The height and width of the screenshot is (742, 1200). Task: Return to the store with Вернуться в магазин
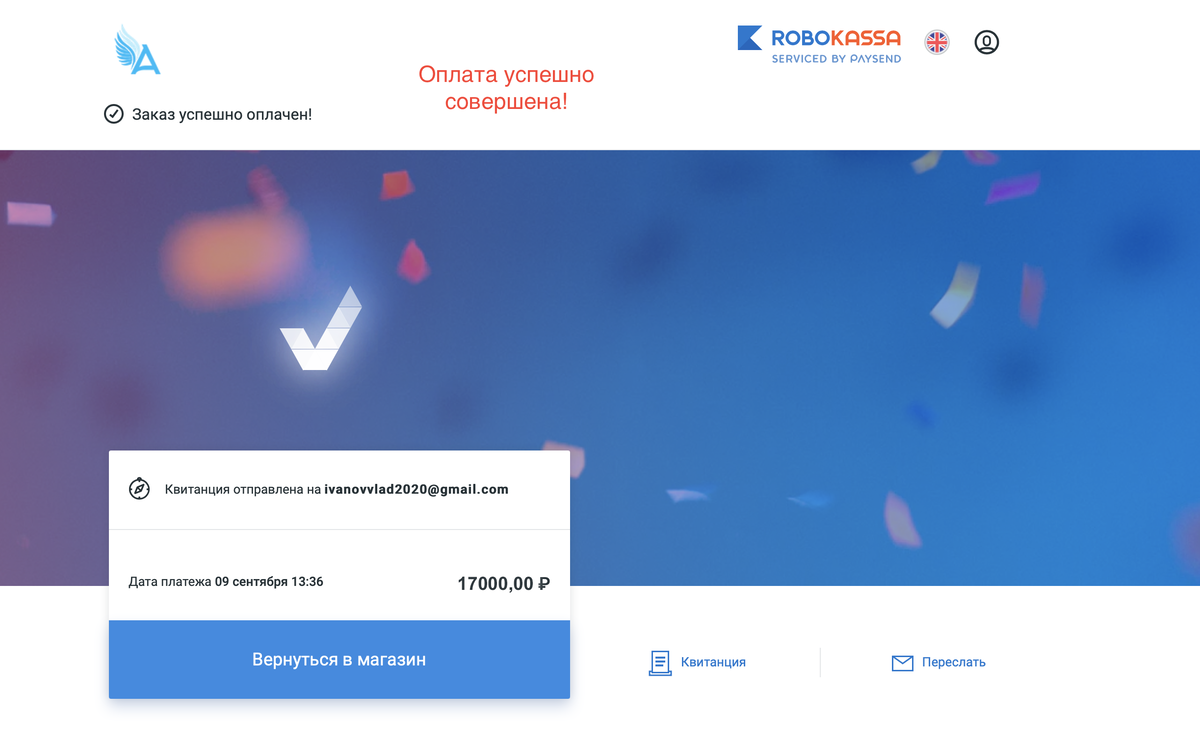[x=339, y=660]
